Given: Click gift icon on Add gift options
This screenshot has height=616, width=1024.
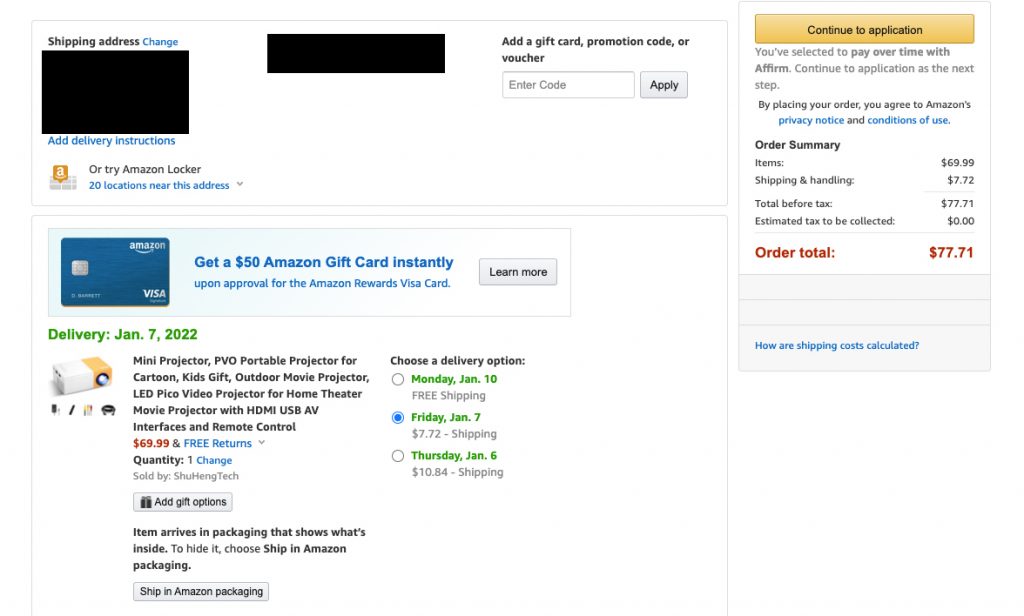Looking at the screenshot, I should click(x=146, y=502).
